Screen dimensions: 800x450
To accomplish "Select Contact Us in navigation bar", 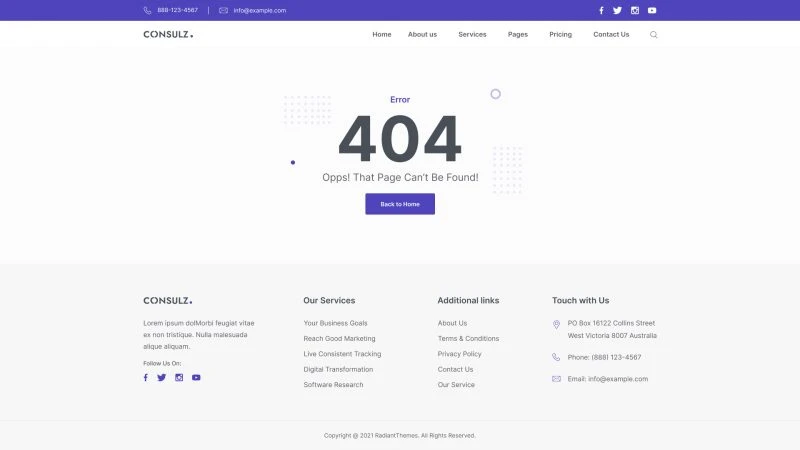I will pyautogui.click(x=611, y=35).
